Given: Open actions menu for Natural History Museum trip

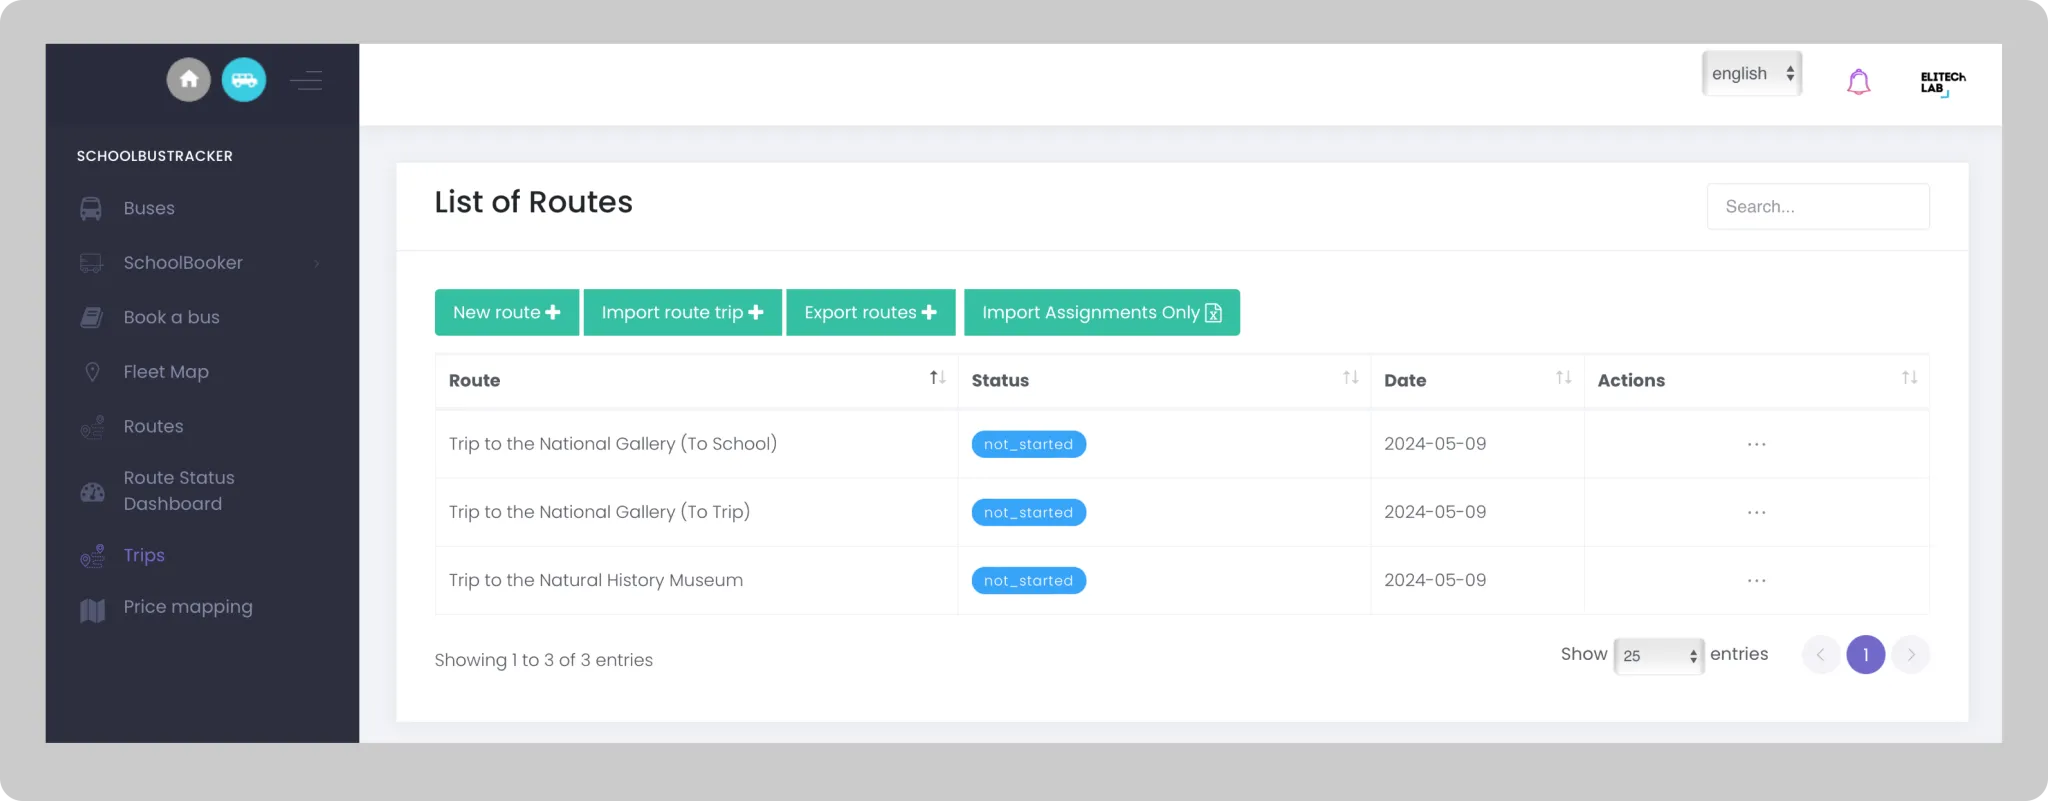Looking at the screenshot, I should [x=1756, y=581].
